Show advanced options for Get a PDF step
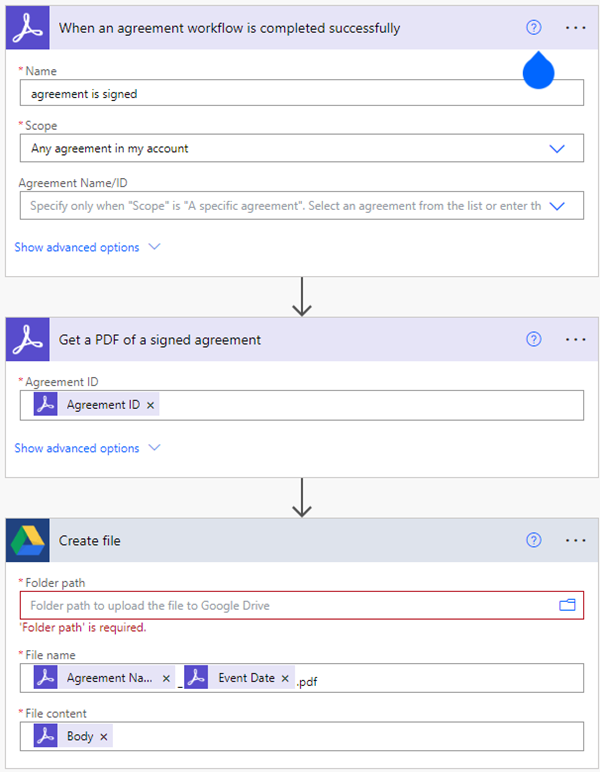 pyautogui.click(x=87, y=448)
